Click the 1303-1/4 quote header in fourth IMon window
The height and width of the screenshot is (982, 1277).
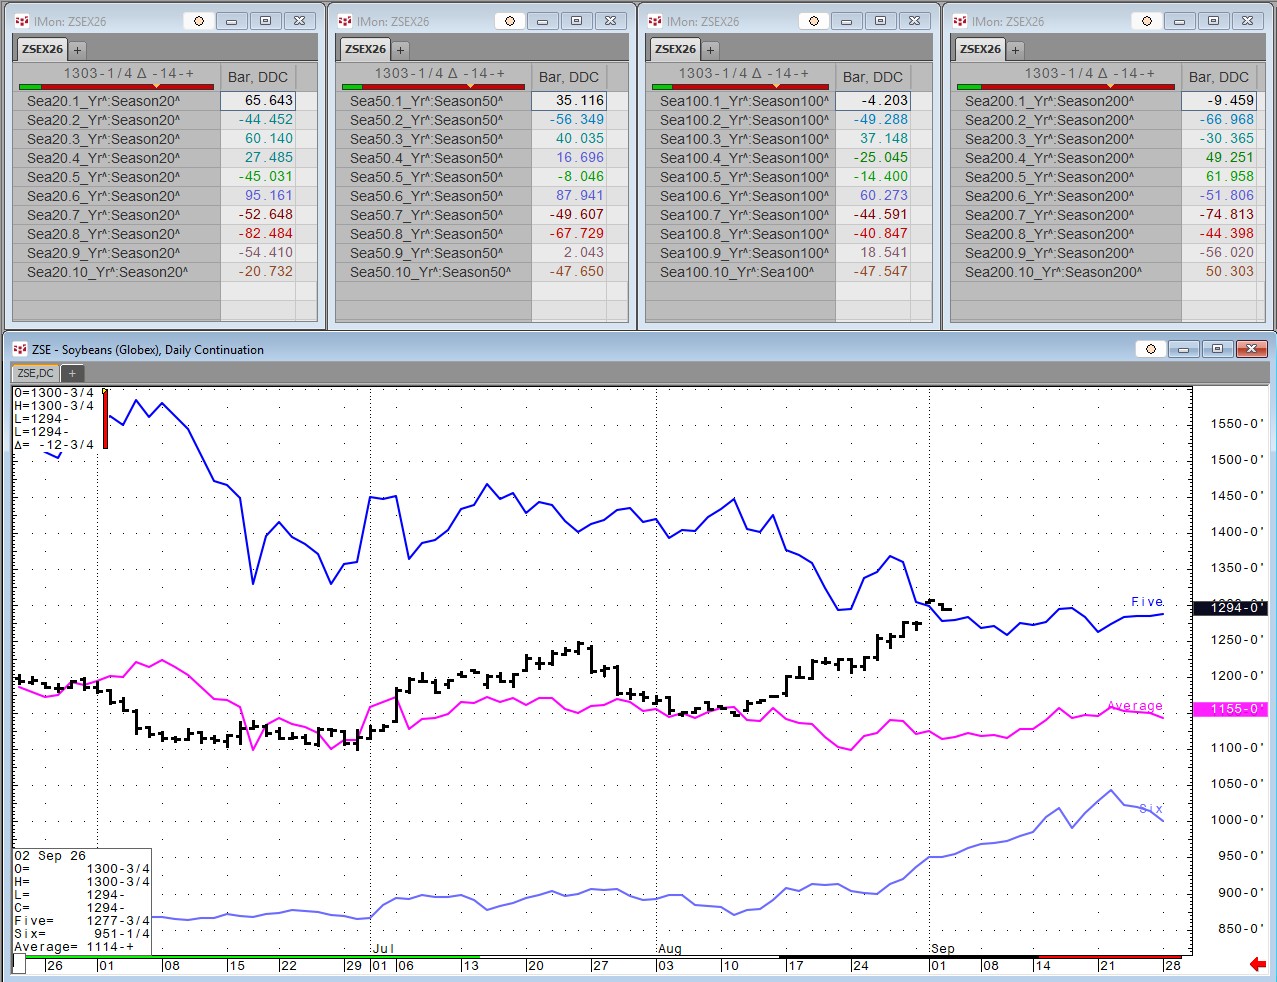(1066, 77)
